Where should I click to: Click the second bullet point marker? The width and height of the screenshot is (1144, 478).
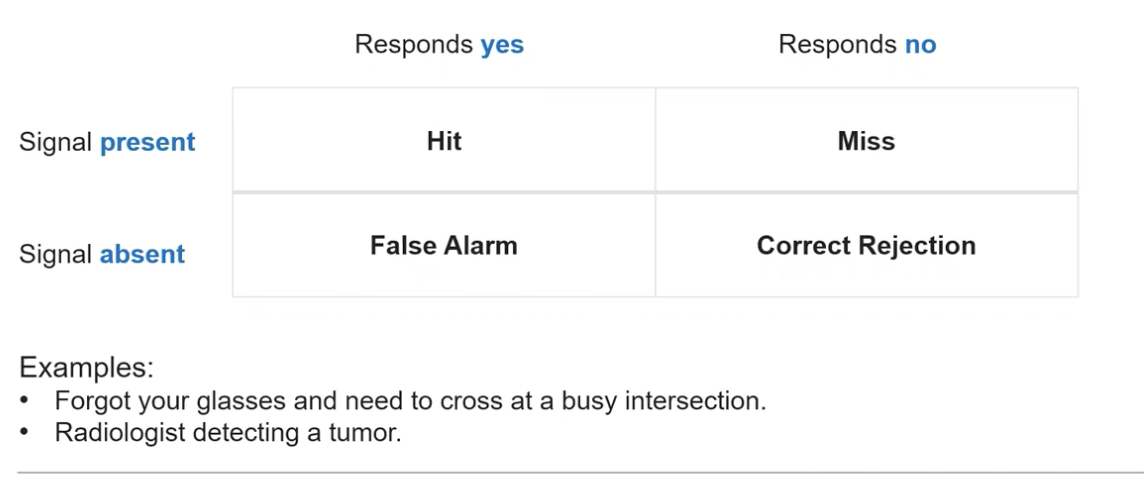point(24,432)
